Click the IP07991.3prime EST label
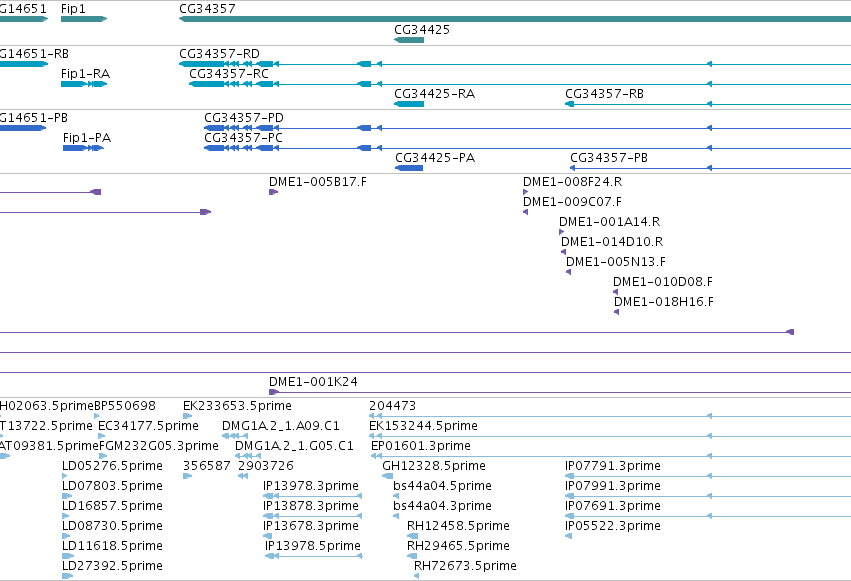The height and width of the screenshot is (581, 851). (x=613, y=486)
